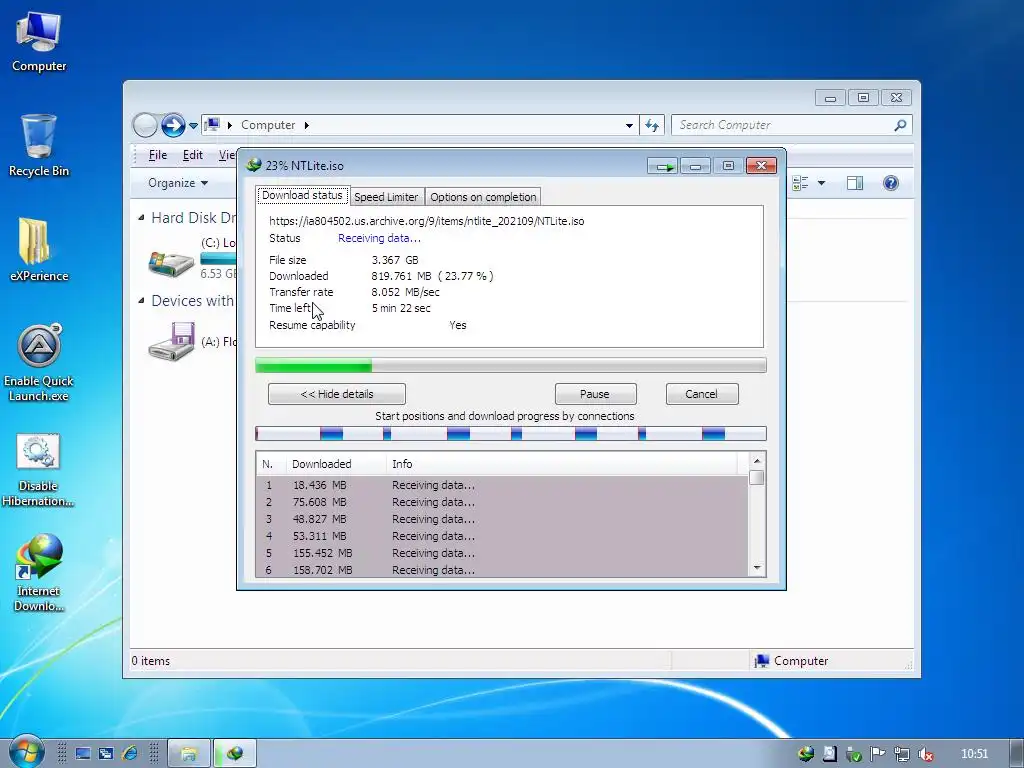
Task: Select Disable Hibernation desktop icon
Action: pyautogui.click(x=38, y=469)
